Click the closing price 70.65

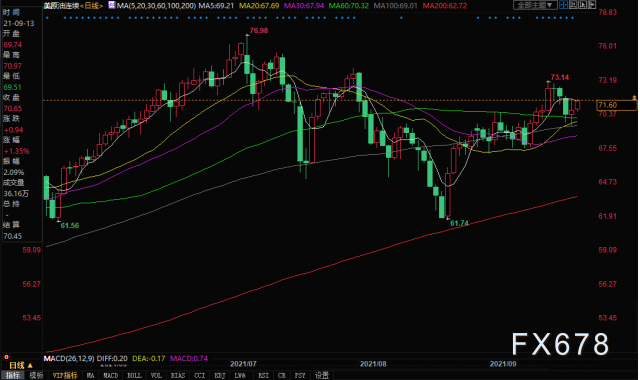point(13,108)
